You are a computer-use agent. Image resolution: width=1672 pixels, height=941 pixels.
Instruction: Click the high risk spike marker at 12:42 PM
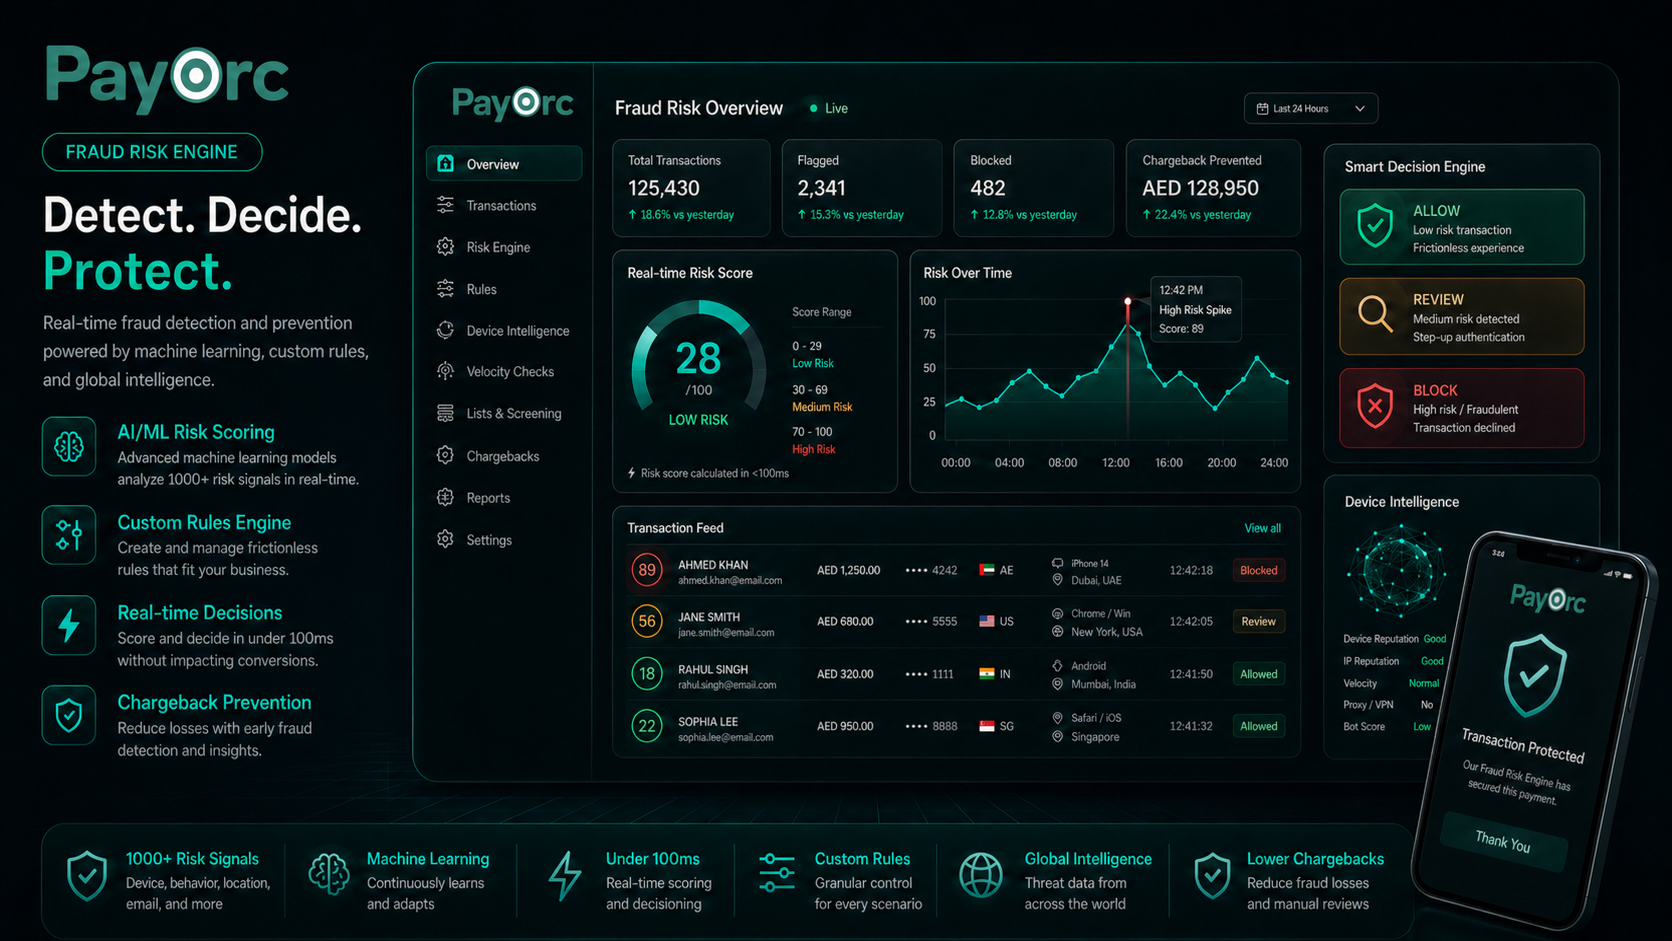click(x=1128, y=301)
